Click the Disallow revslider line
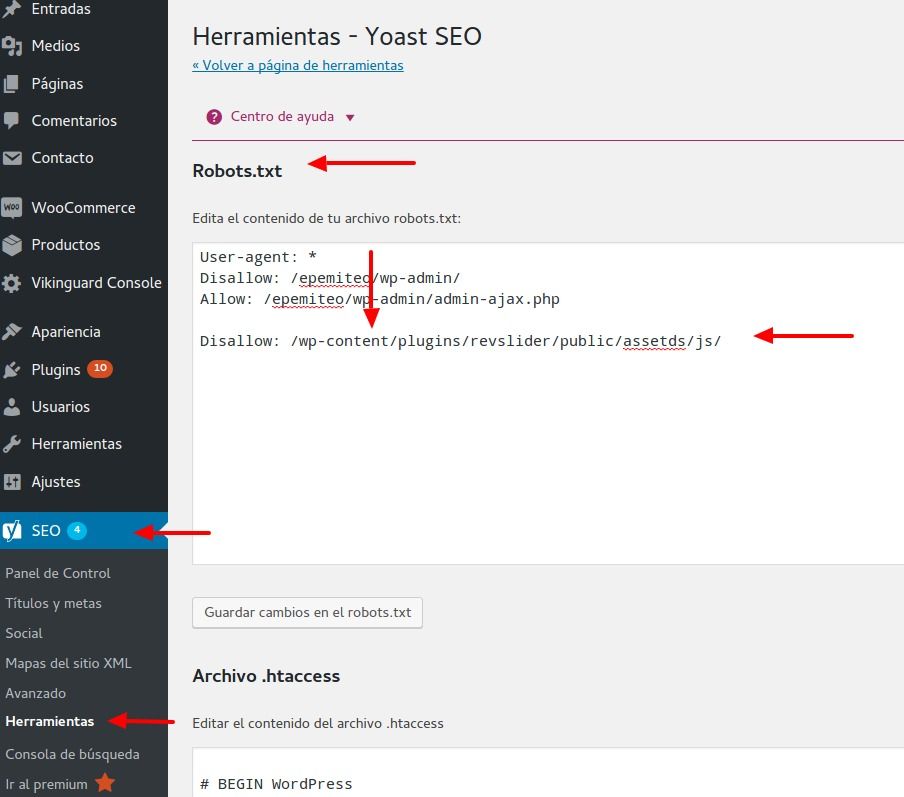This screenshot has height=797, width=904. [x=460, y=341]
